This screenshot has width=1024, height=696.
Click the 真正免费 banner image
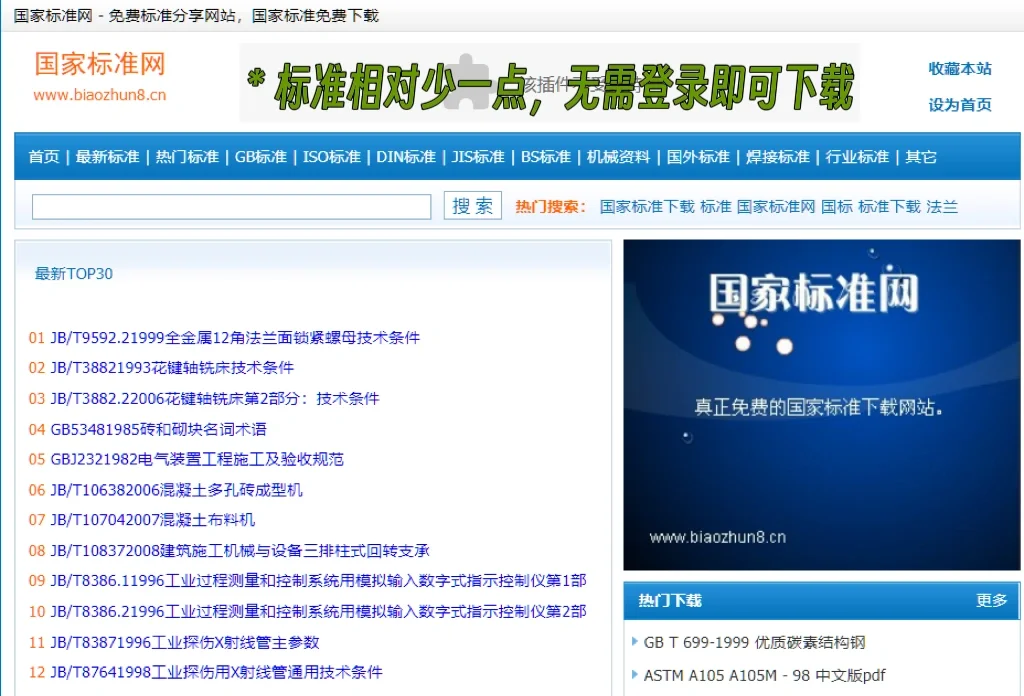[821, 404]
